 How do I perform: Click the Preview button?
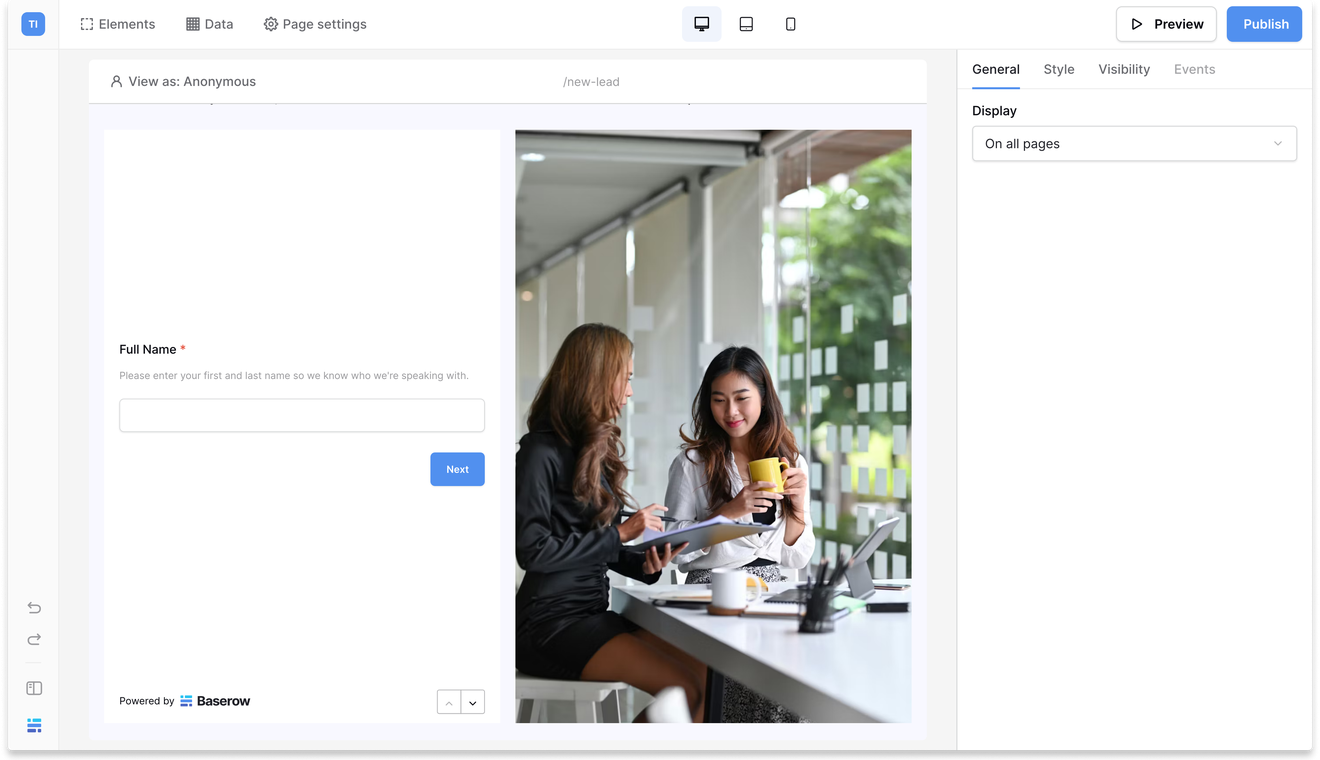[x=1166, y=24]
